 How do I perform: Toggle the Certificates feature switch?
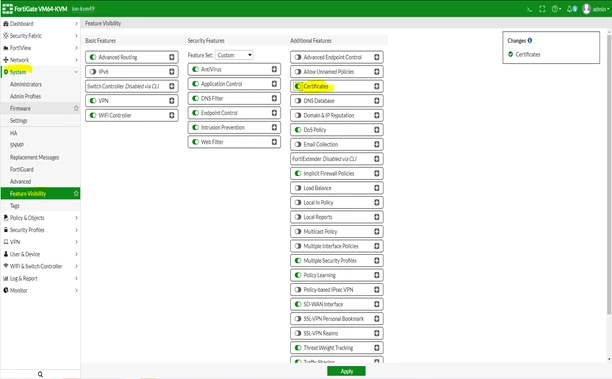pyautogui.click(x=298, y=86)
